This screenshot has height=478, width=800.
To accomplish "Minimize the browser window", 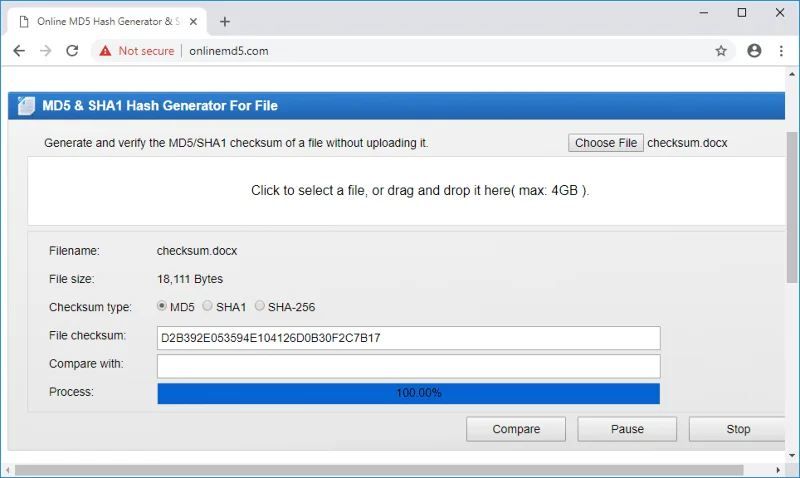I will [704, 12].
